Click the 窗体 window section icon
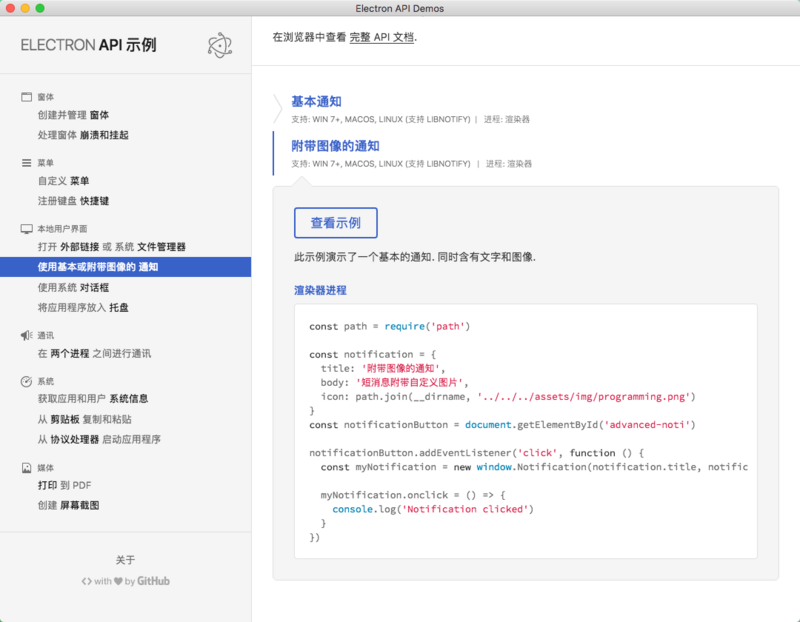Screen dimensions: 800x622 27,97
